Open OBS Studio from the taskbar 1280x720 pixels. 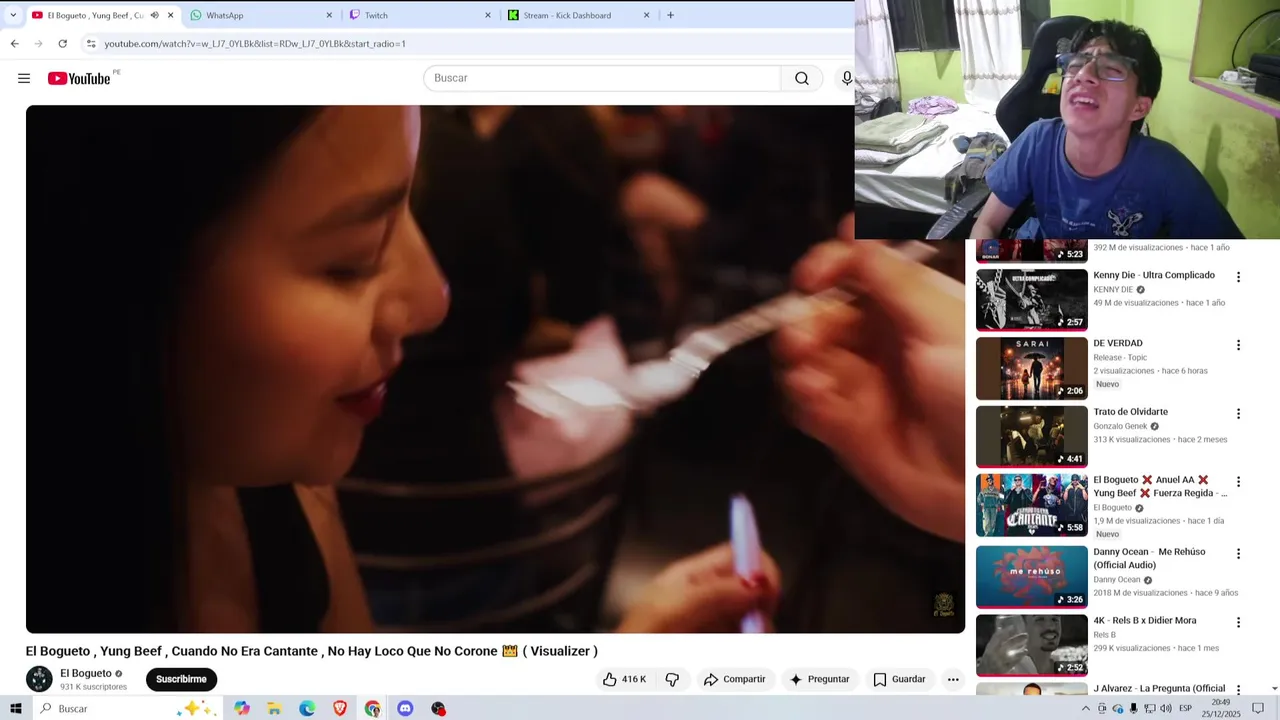pyautogui.click(x=438, y=708)
